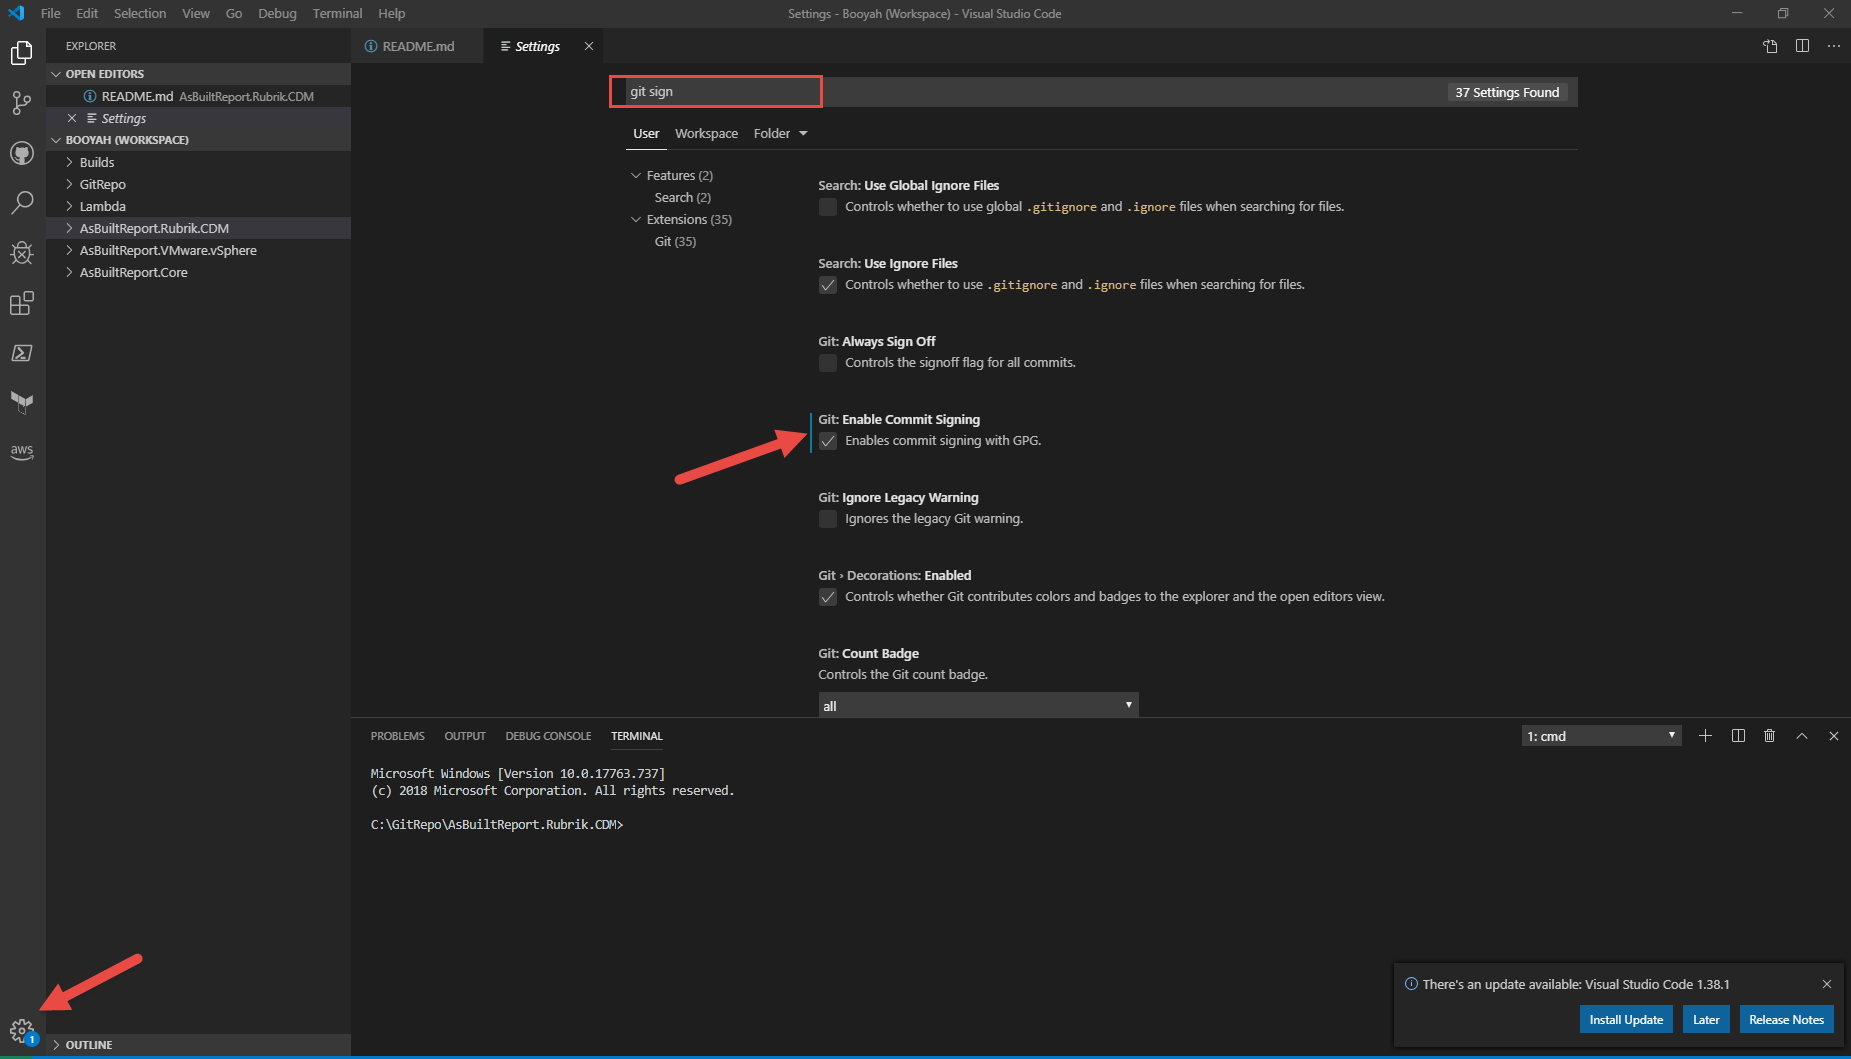
Task: Open README.md in Open Editors
Action: (198, 96)
